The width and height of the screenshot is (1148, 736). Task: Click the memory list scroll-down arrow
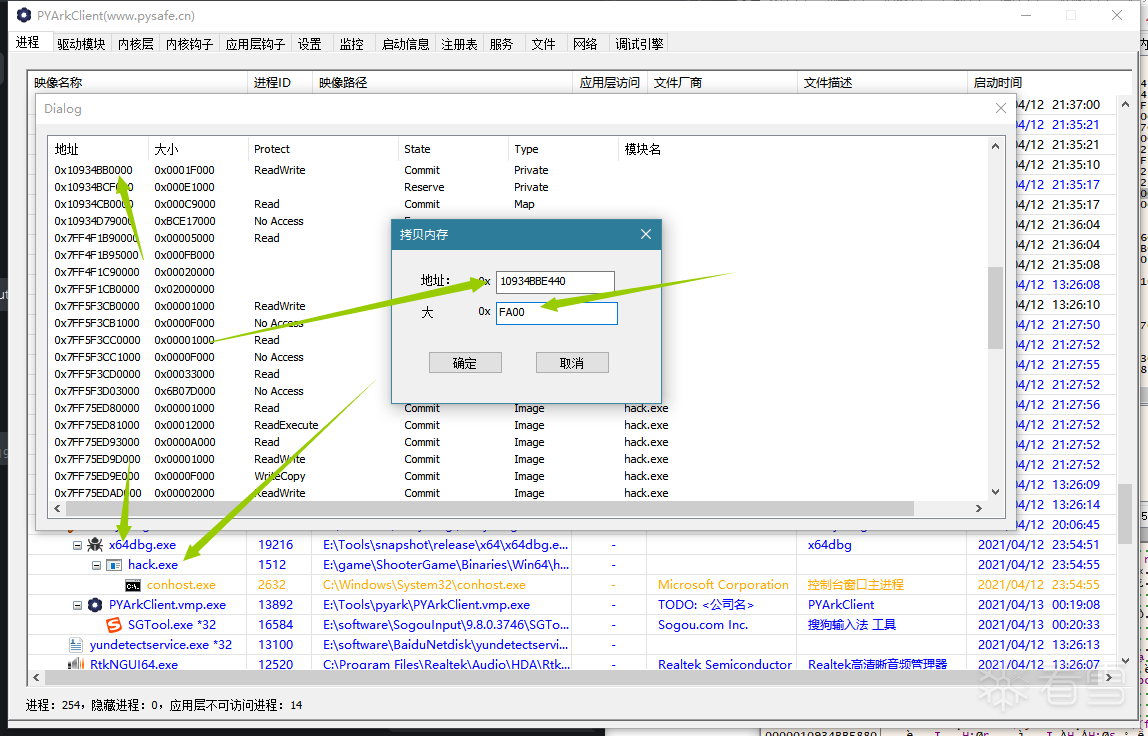tap(995, 492)
